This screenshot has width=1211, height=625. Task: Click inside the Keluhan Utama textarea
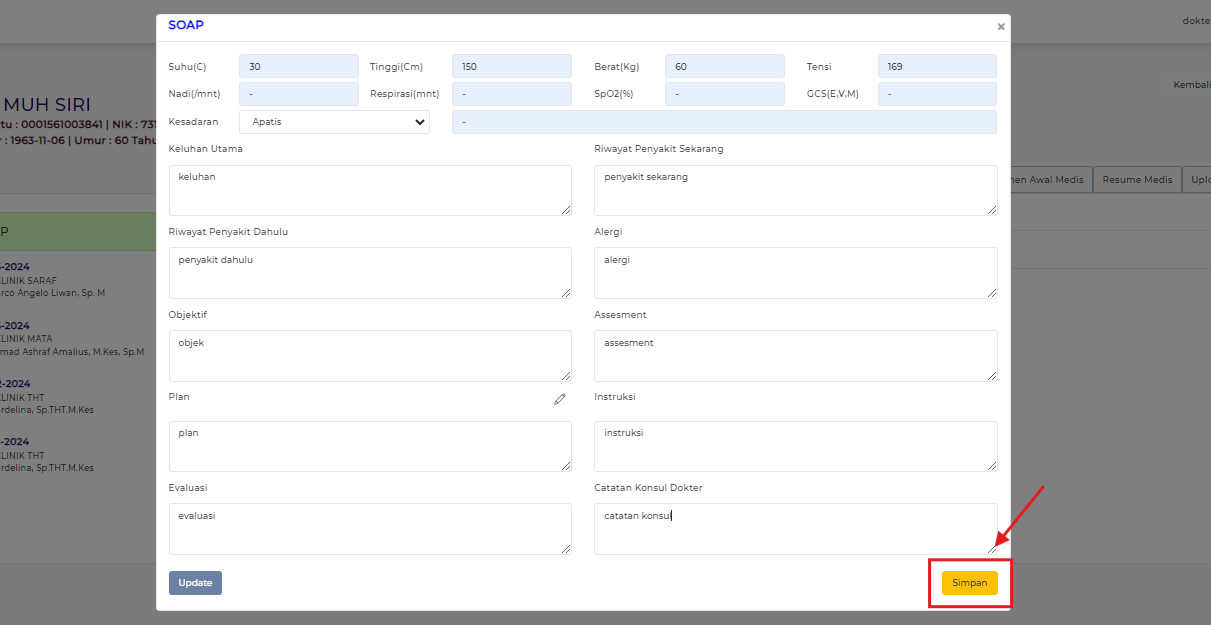point(370,190)
